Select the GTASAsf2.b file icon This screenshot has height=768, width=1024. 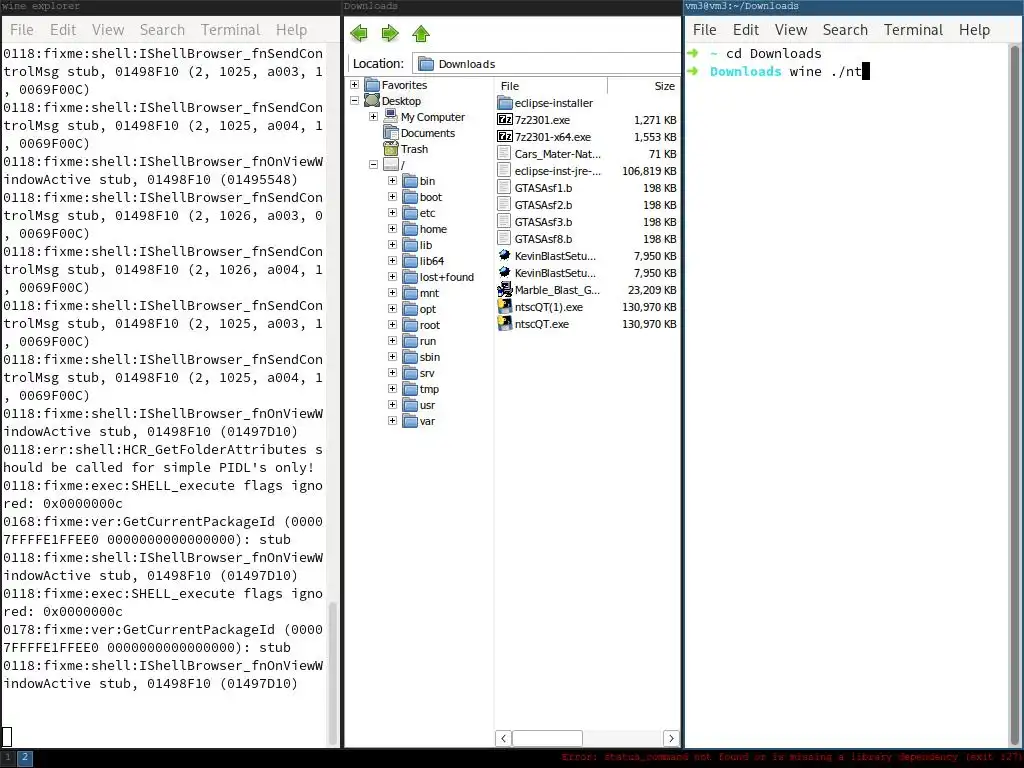(504, 204)
